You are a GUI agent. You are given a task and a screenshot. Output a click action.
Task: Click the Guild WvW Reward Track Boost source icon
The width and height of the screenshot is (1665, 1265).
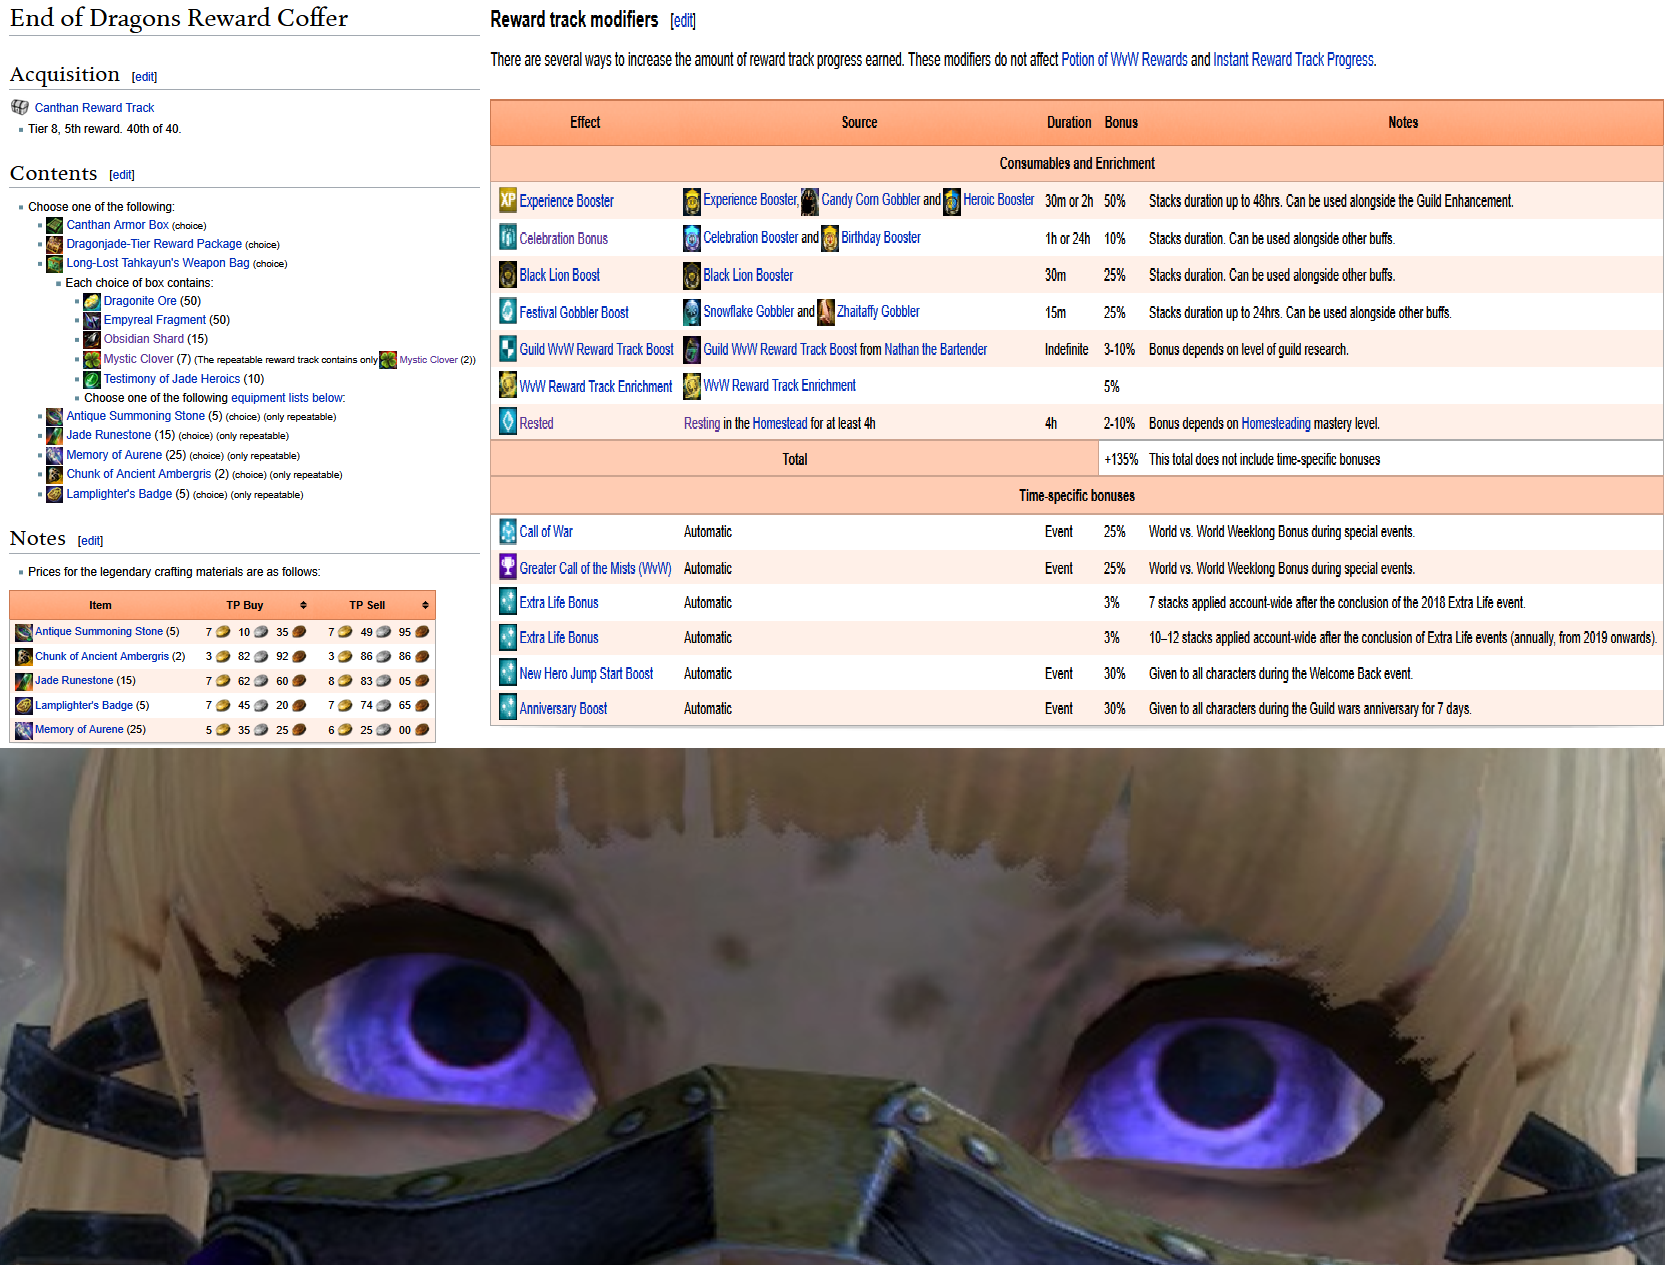click(x=692, y=349)
